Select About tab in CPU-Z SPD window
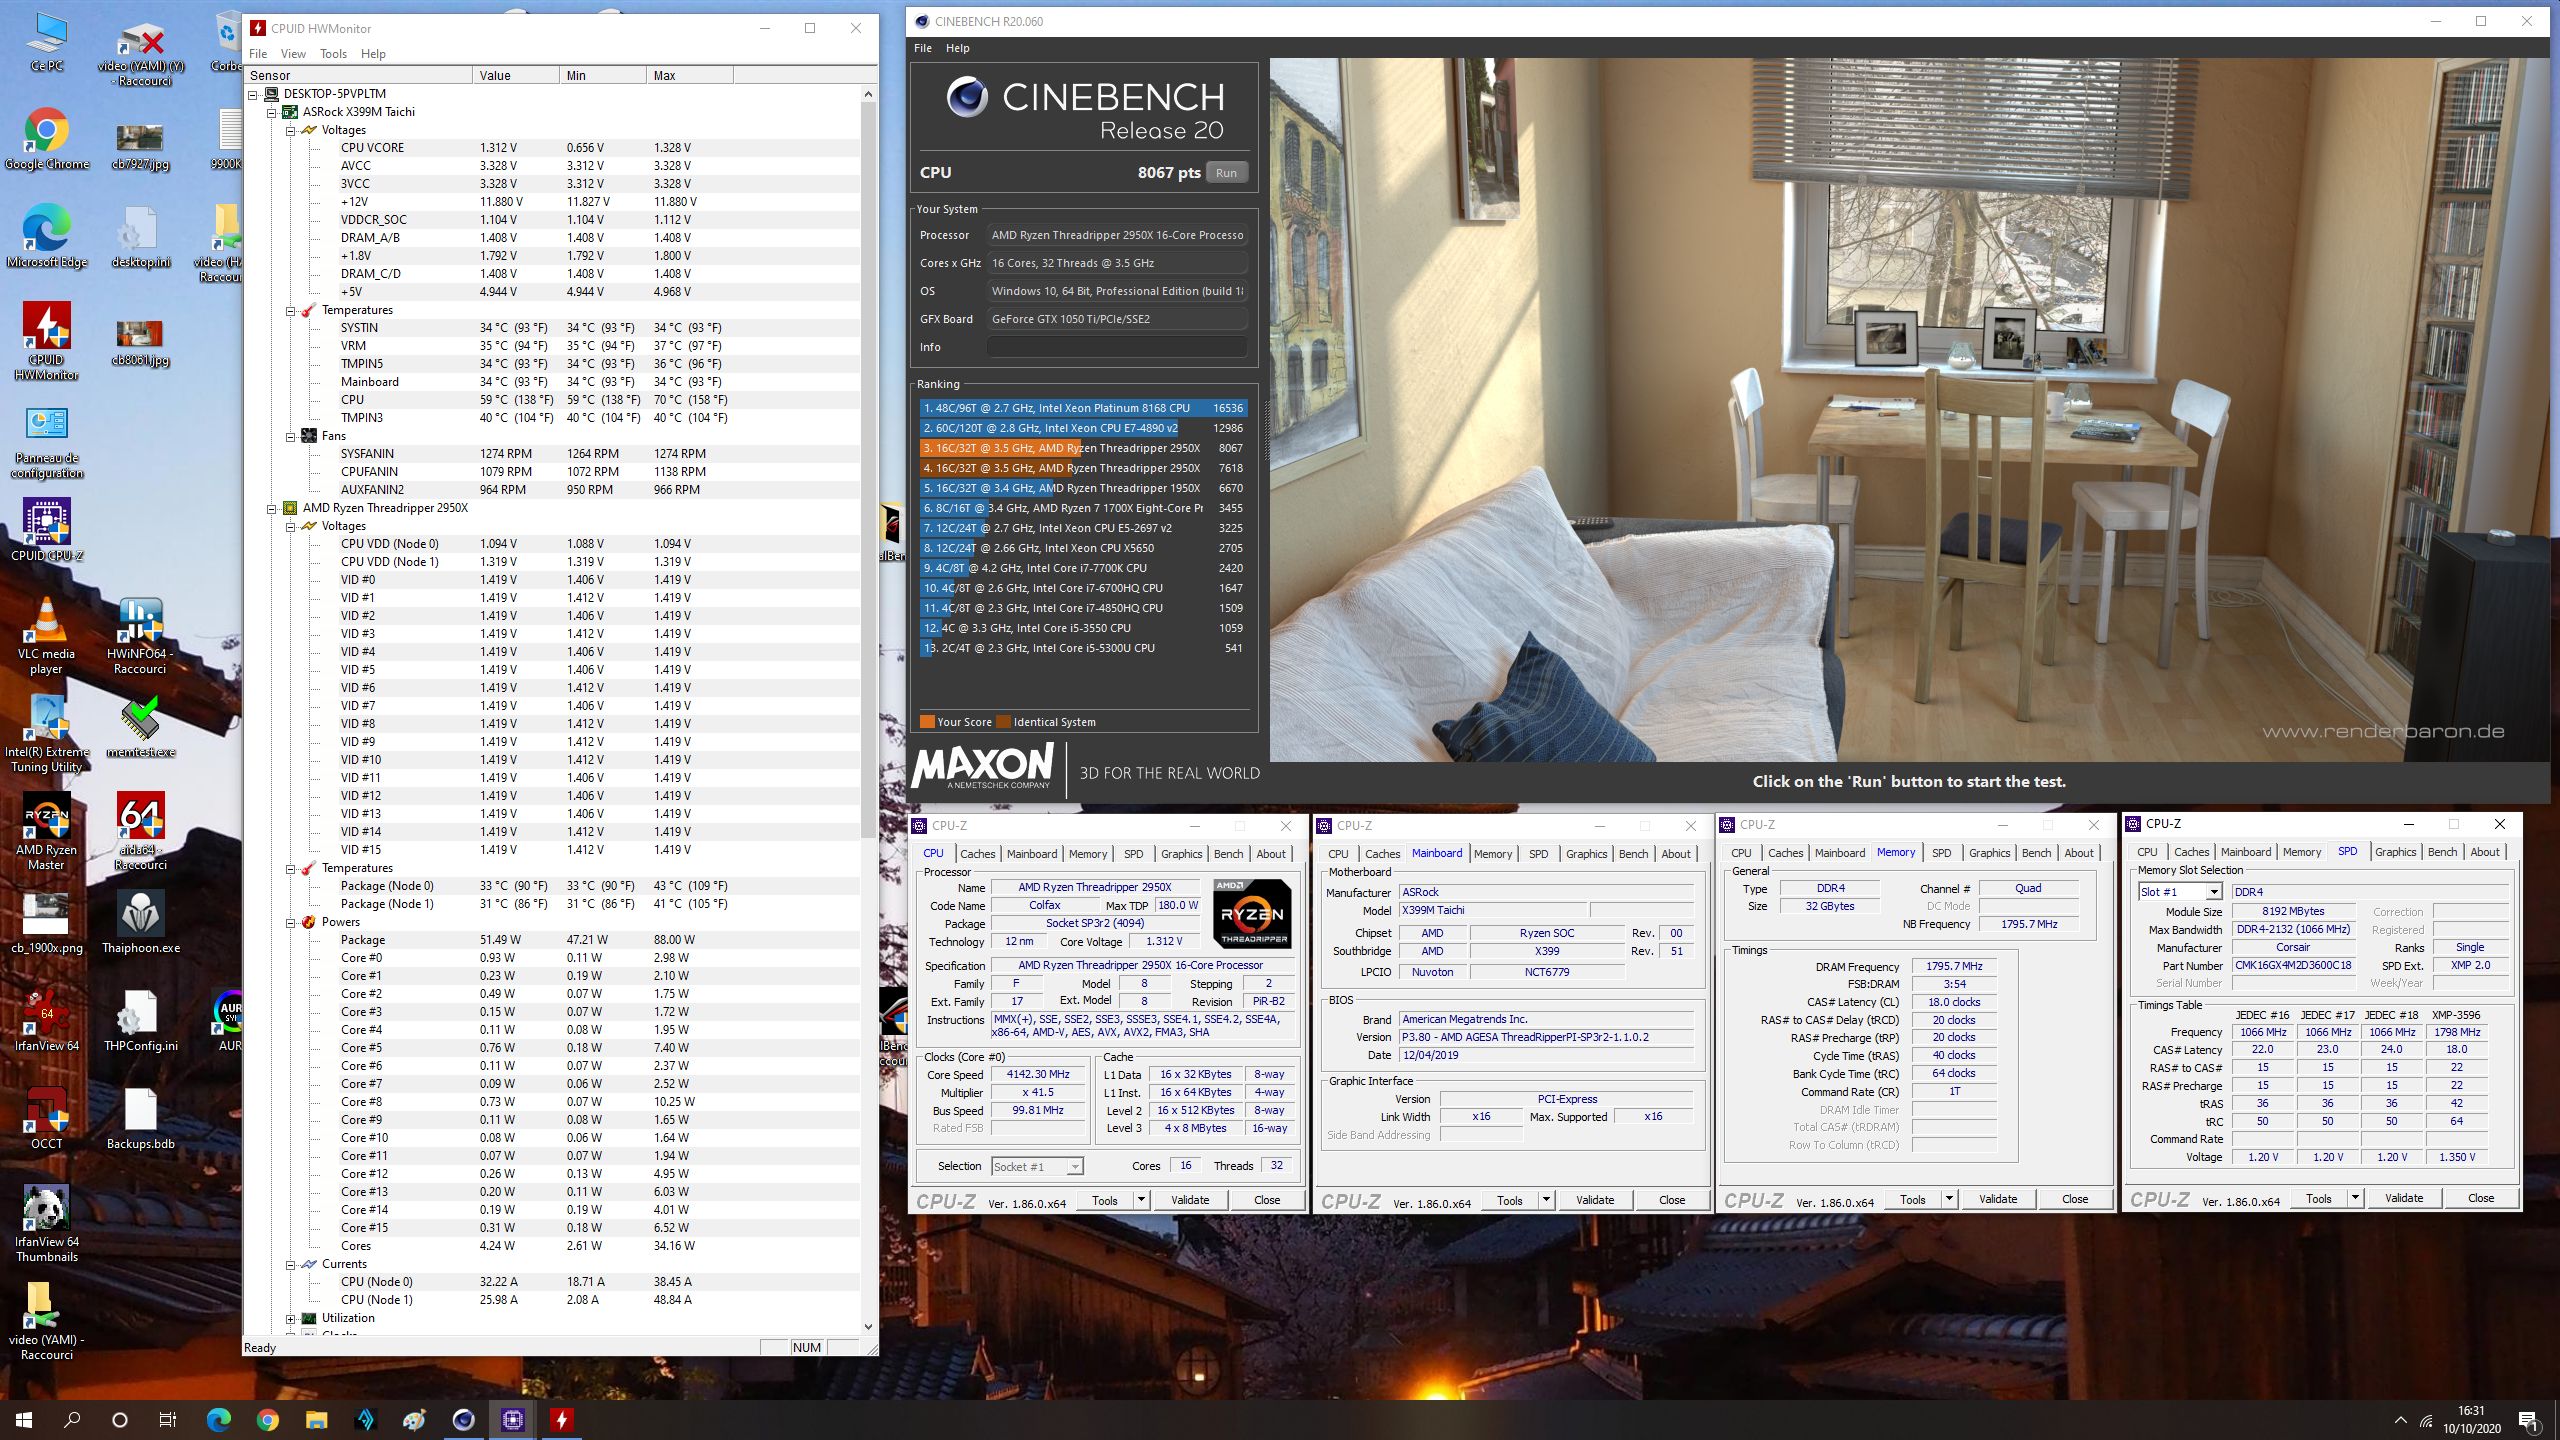 tap(2485, 852)
